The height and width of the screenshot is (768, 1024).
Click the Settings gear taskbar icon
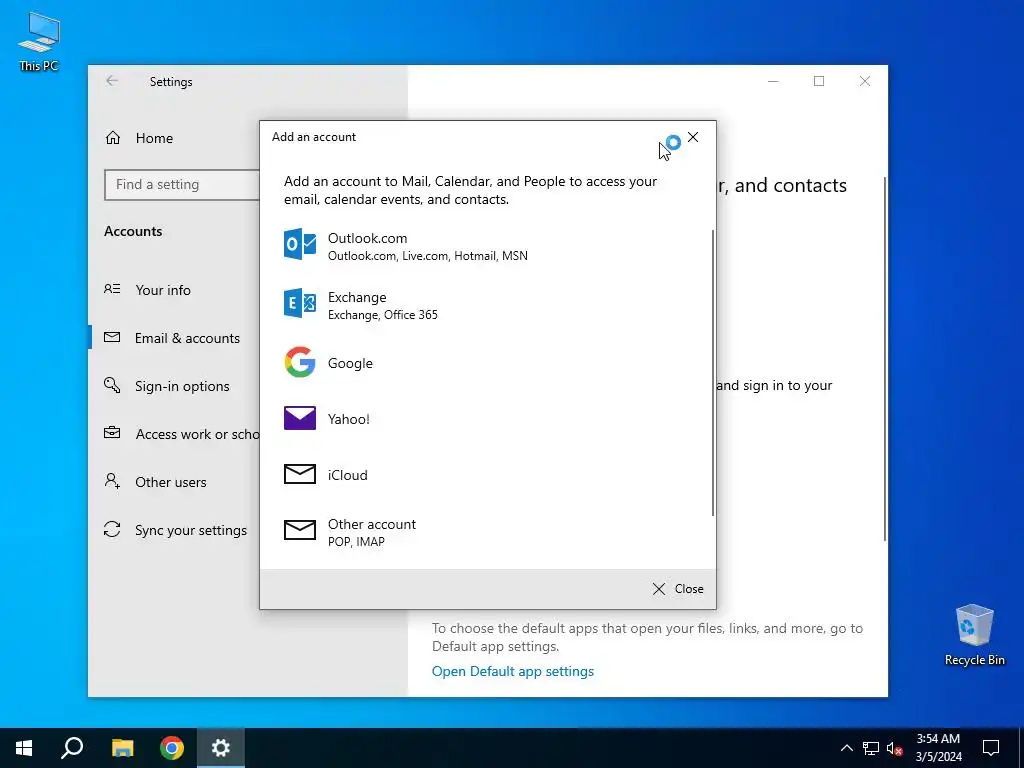221,748
